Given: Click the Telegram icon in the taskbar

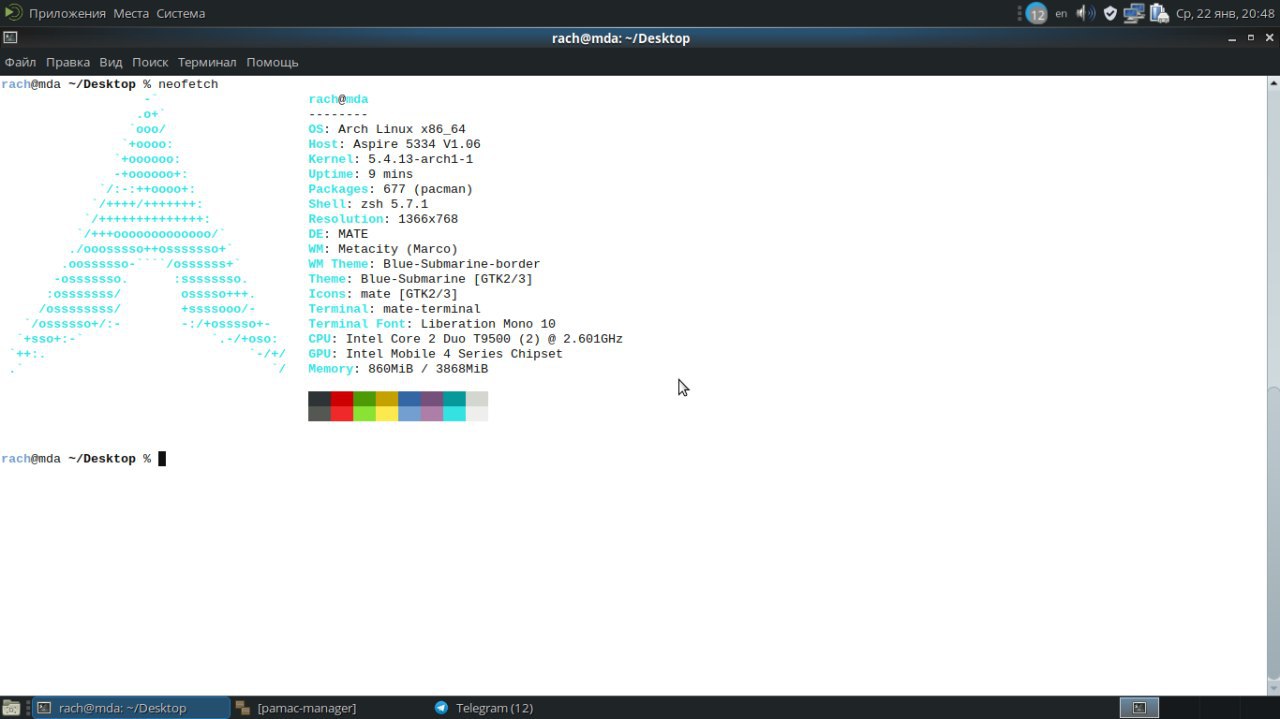Looking at the screenshot, I should [441, 708].
